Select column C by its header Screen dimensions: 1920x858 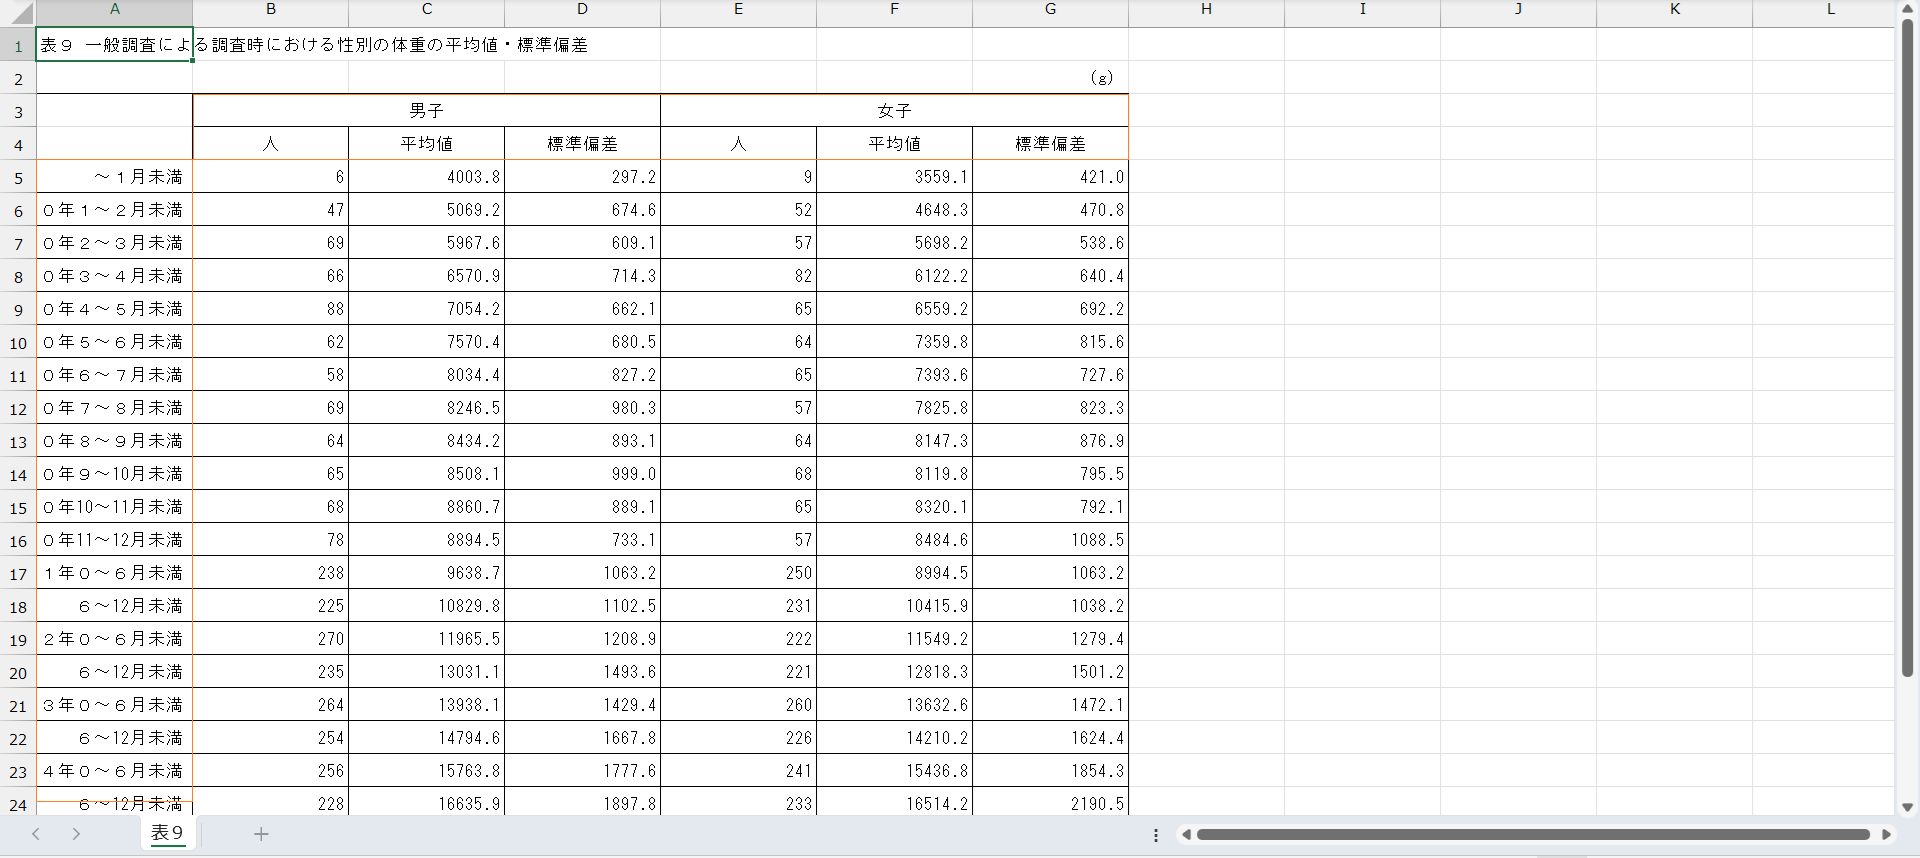pyautogui.click(x=426, y=9)
